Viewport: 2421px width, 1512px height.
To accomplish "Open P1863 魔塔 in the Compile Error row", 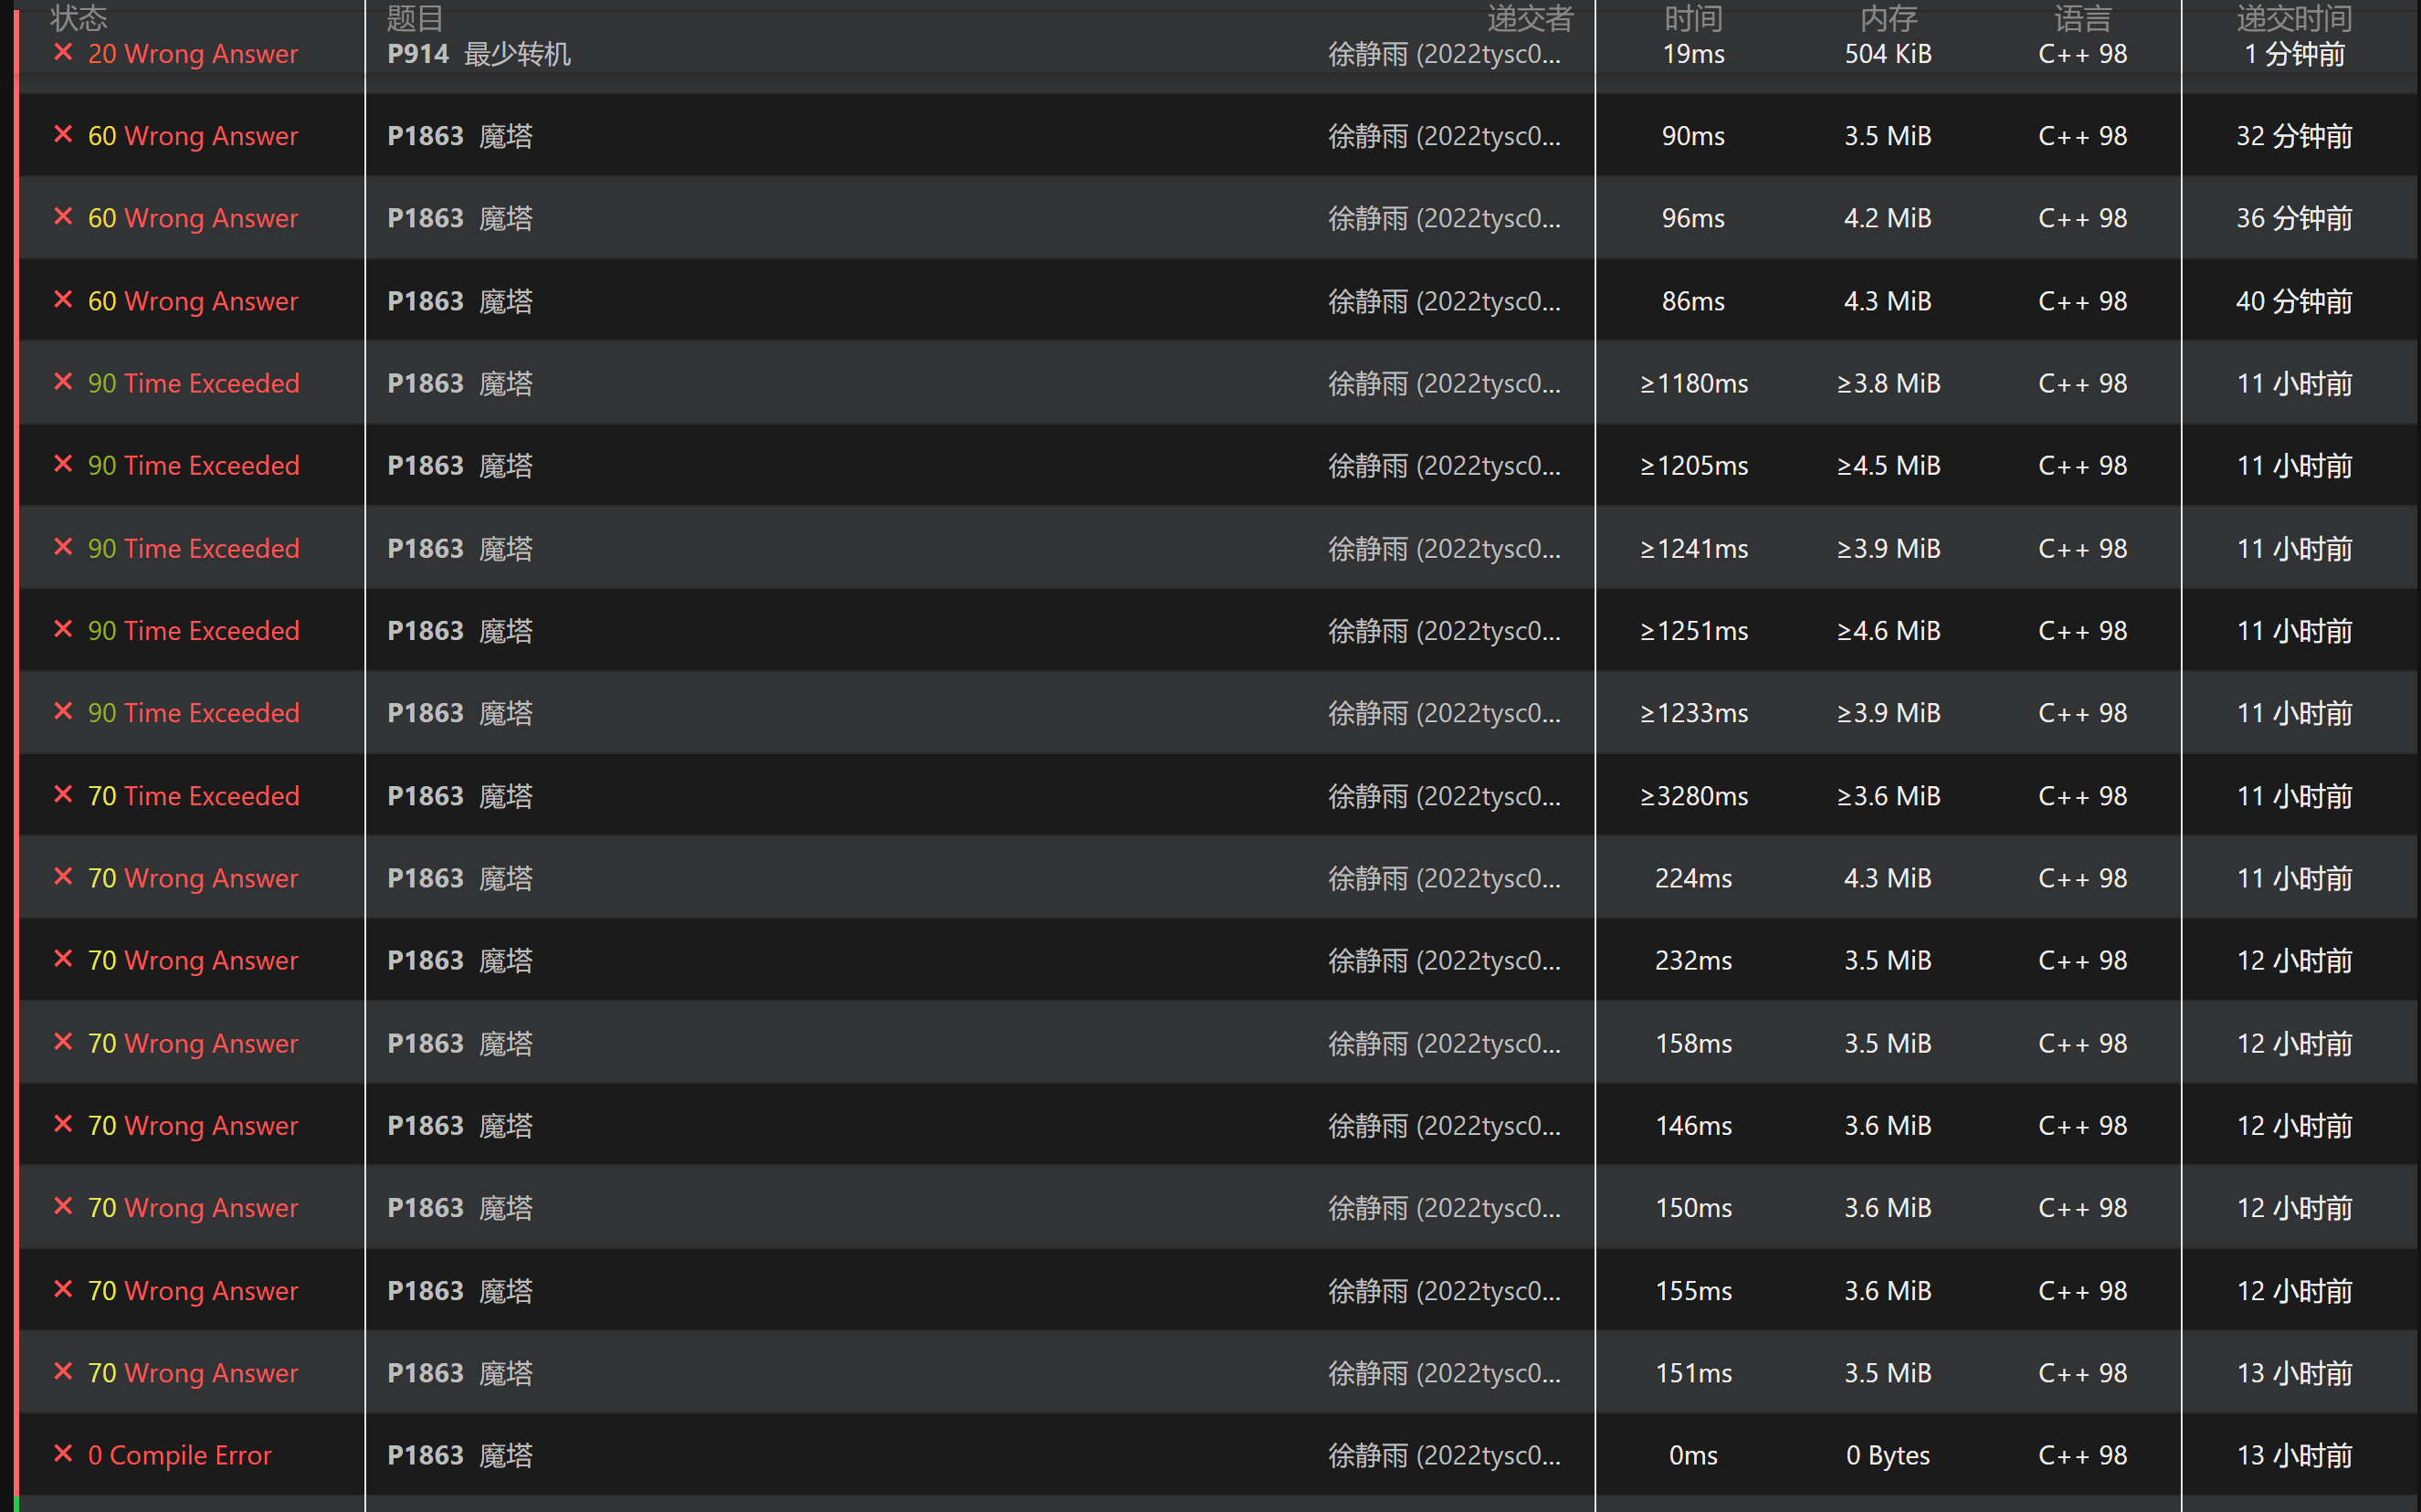I will click(460, 1455).
